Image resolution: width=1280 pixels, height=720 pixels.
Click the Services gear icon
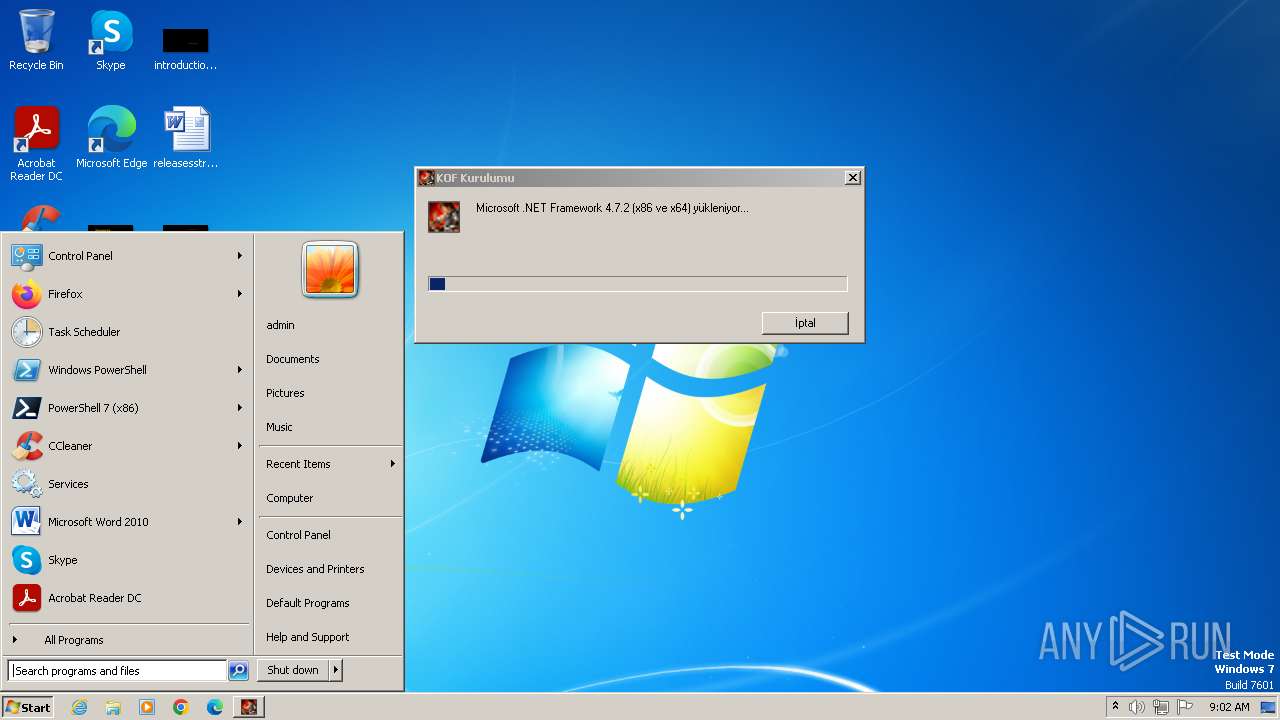[x=27, y=484]
